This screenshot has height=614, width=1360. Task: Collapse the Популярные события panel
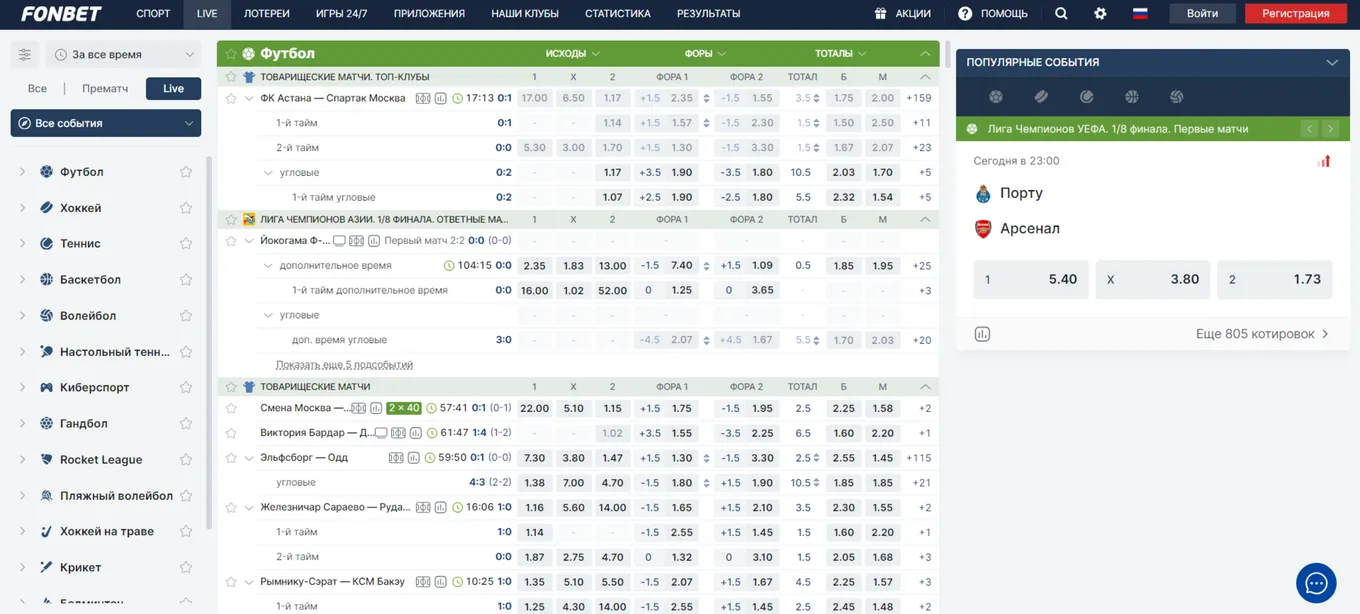coord(1332,62)
